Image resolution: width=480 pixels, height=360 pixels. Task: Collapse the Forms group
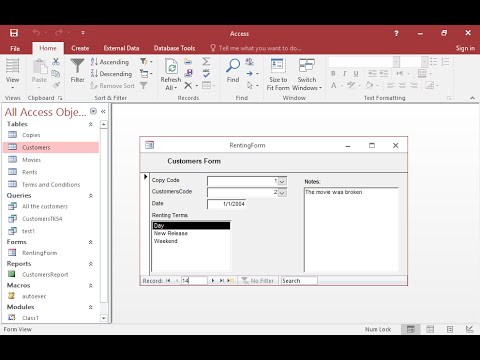pyautogui.click(x=90, y=242)
